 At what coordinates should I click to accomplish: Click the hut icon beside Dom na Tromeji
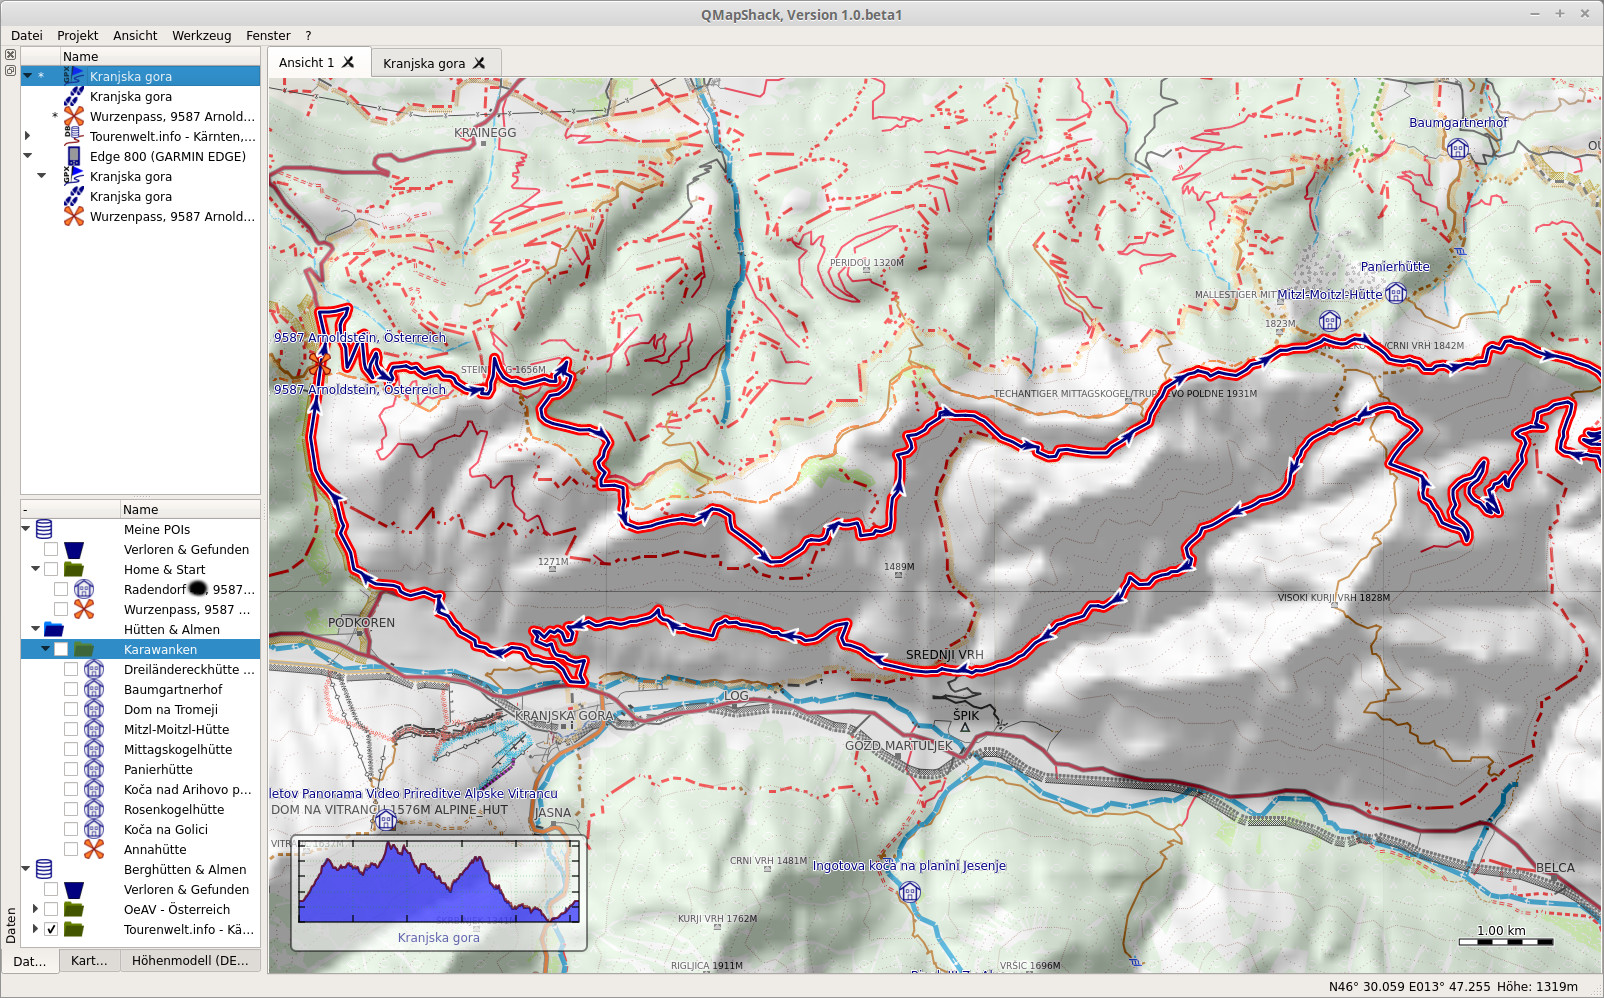[x=94, y=709]
